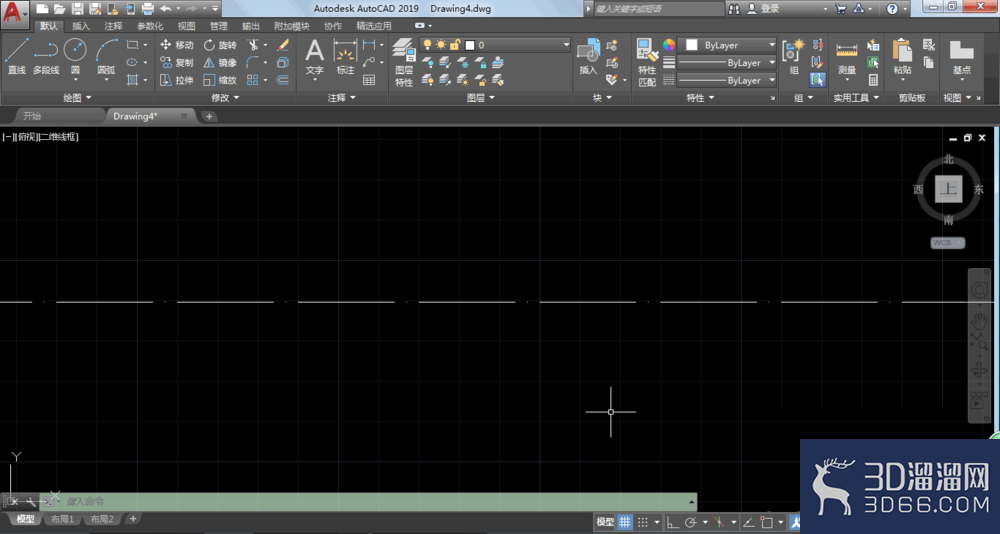Toggle the drawing grid display in status bar
This screenshot has width=1000, height=534.
(625, 522)
